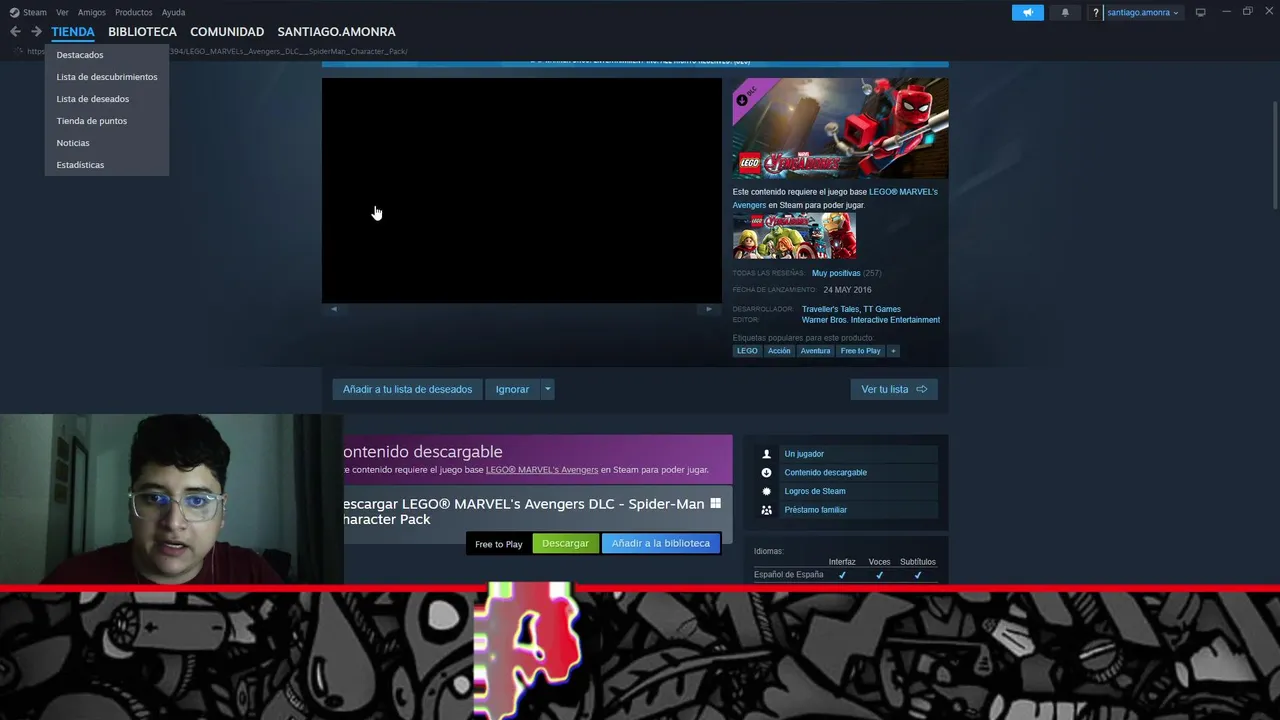The image size is (1280, 720).
Task: Open developer Traveller's Tales link
Action: 830,309
